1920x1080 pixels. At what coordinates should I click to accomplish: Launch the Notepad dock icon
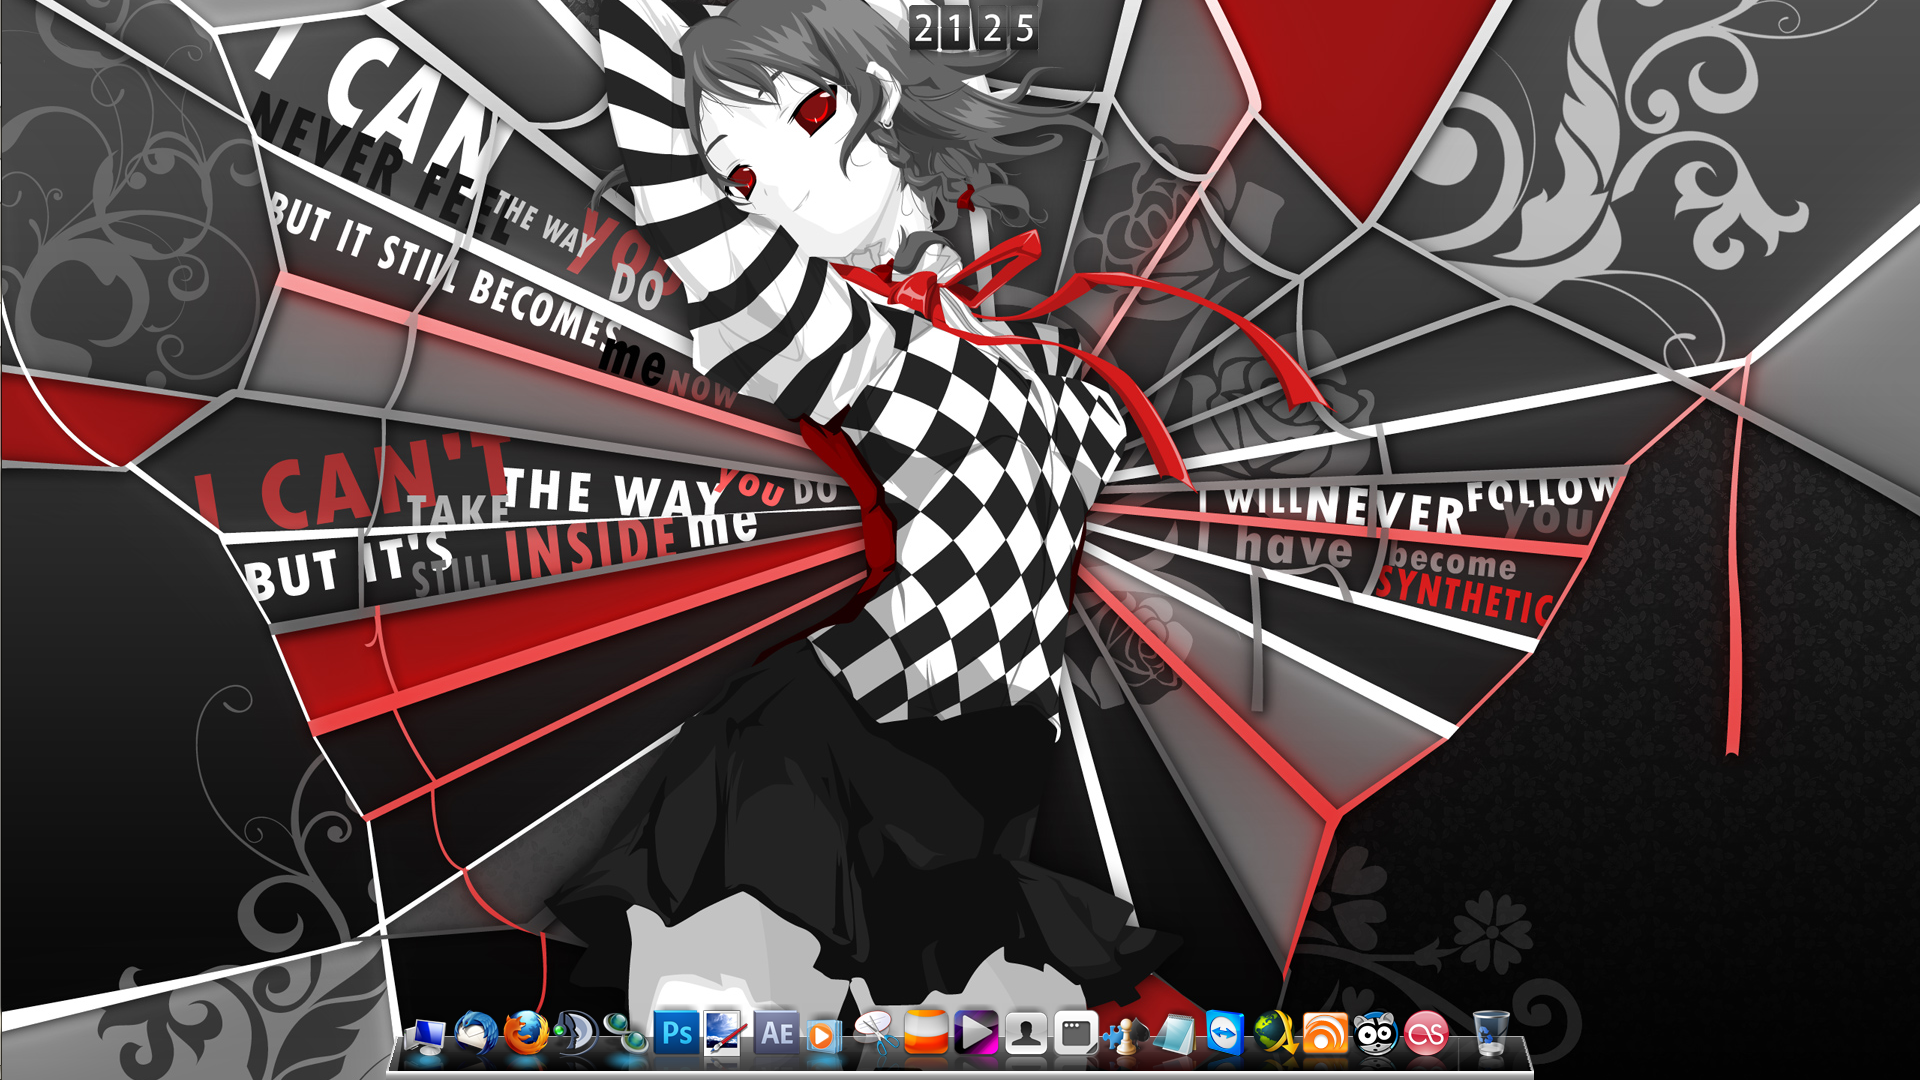pos(1174,1033)
